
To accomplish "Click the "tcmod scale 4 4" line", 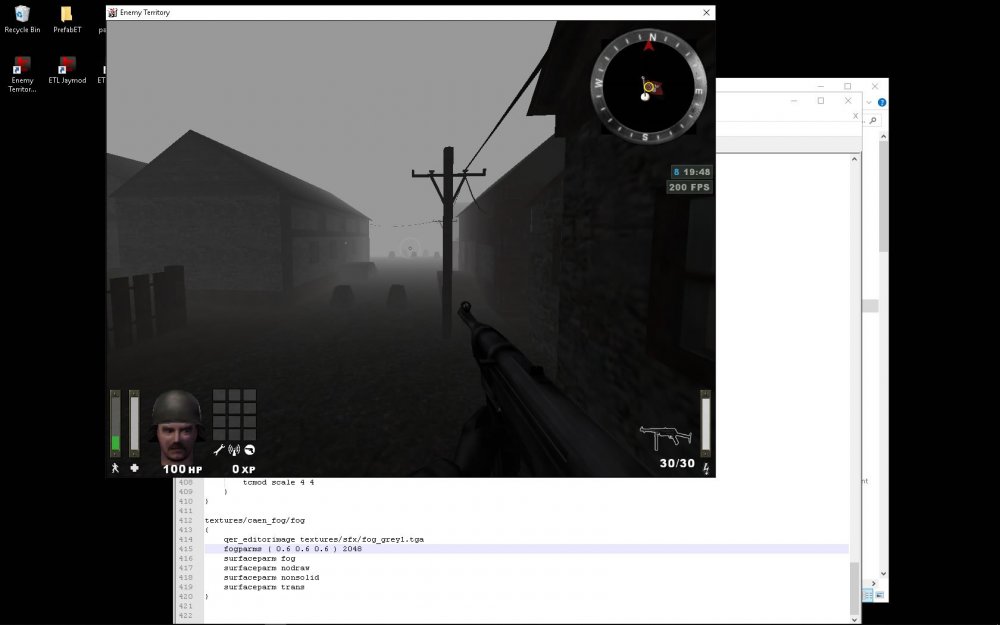I will 279,483.
